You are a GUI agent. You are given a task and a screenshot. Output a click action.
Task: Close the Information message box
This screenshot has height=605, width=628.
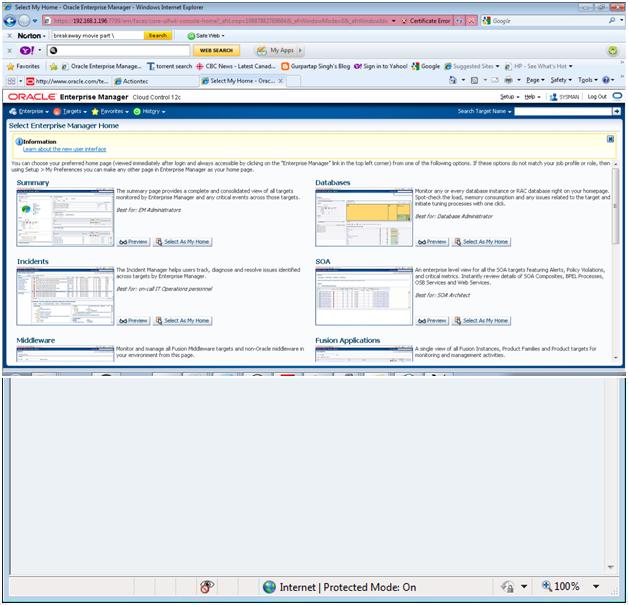pyautogui.click(x=610, y=139)
